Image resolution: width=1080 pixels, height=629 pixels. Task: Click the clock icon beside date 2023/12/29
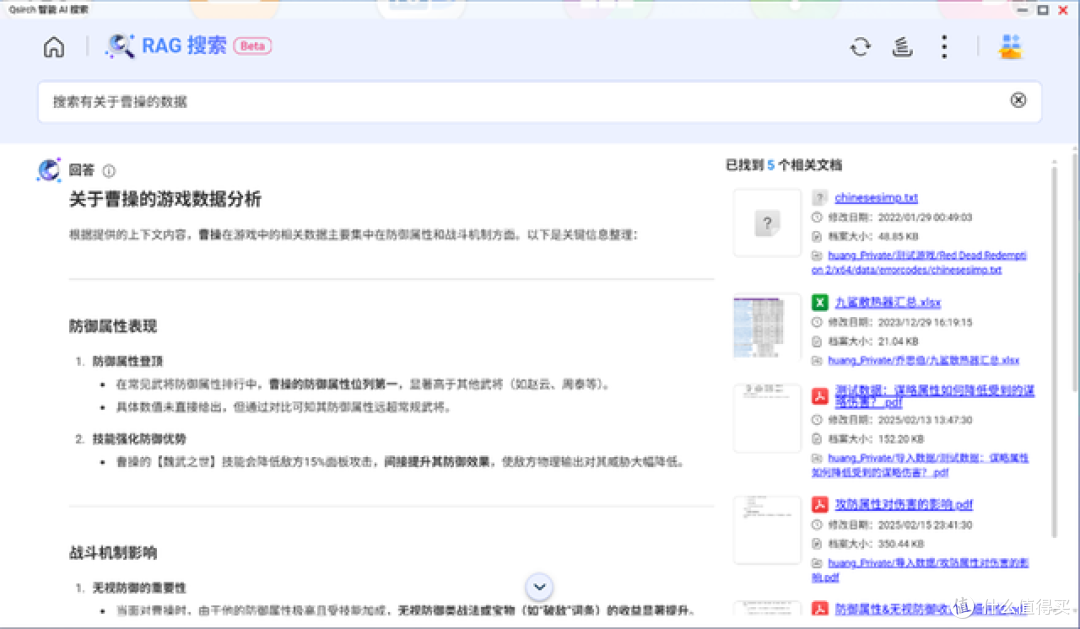coord(817,322)
